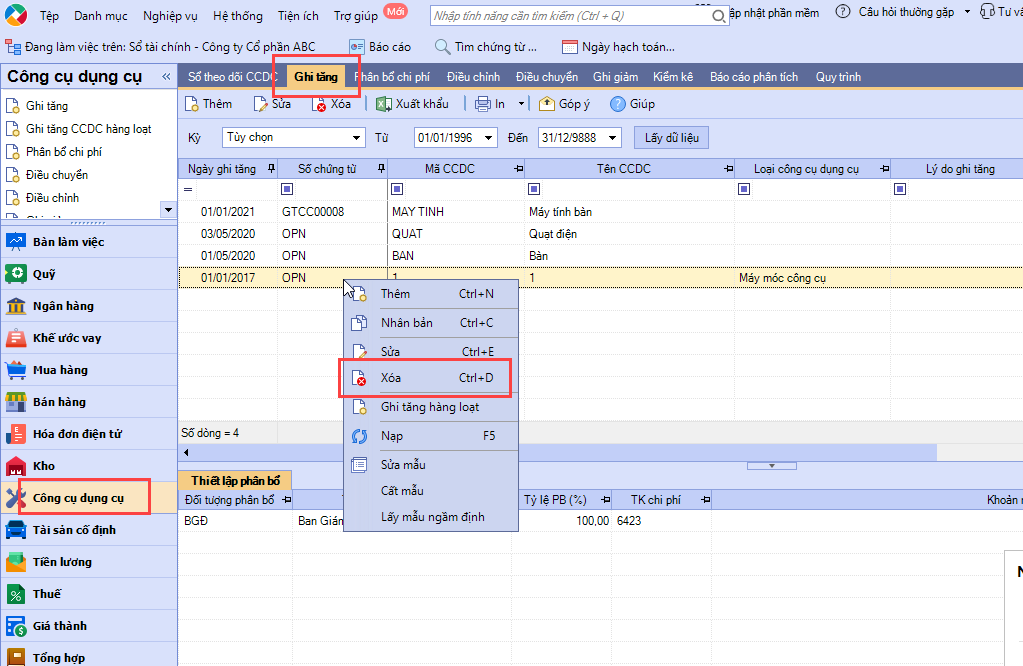
Task: Toggle pin on Mã CCDC column
Action: click(519, 169)
